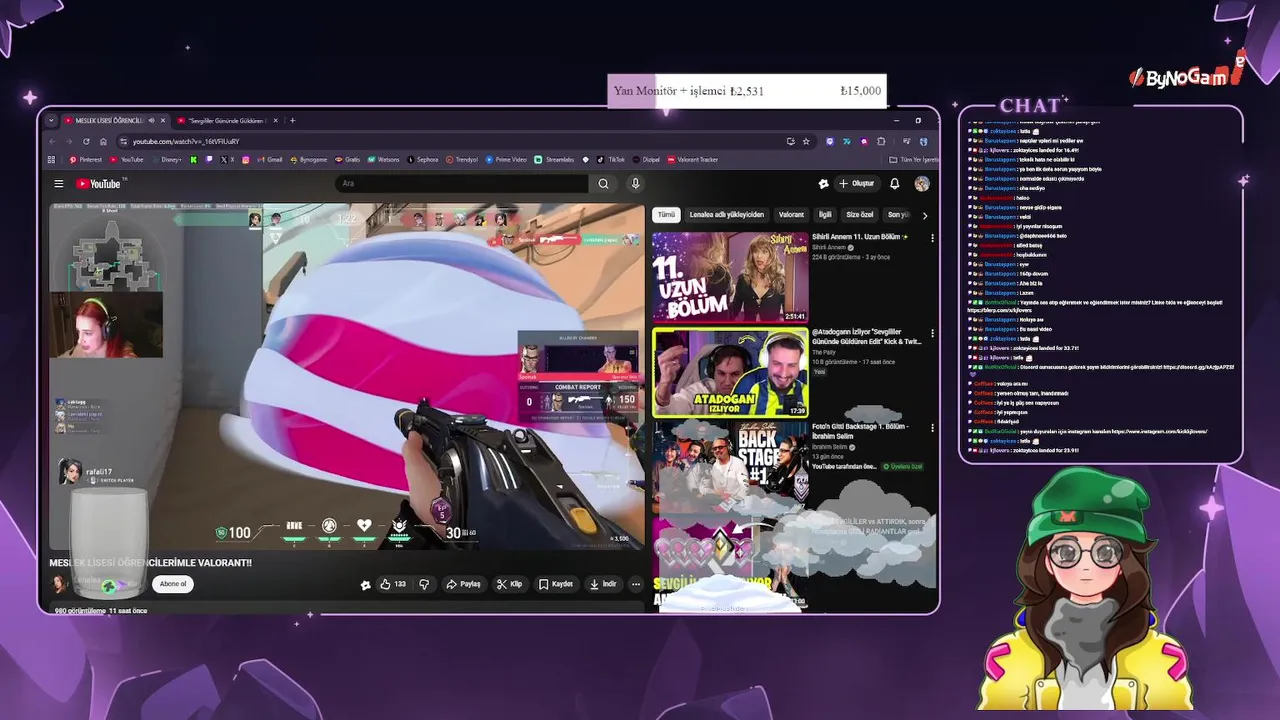Open the Pinterest bookmark
The width and height of the screenshot is (1280, 720).
point(85,160)
